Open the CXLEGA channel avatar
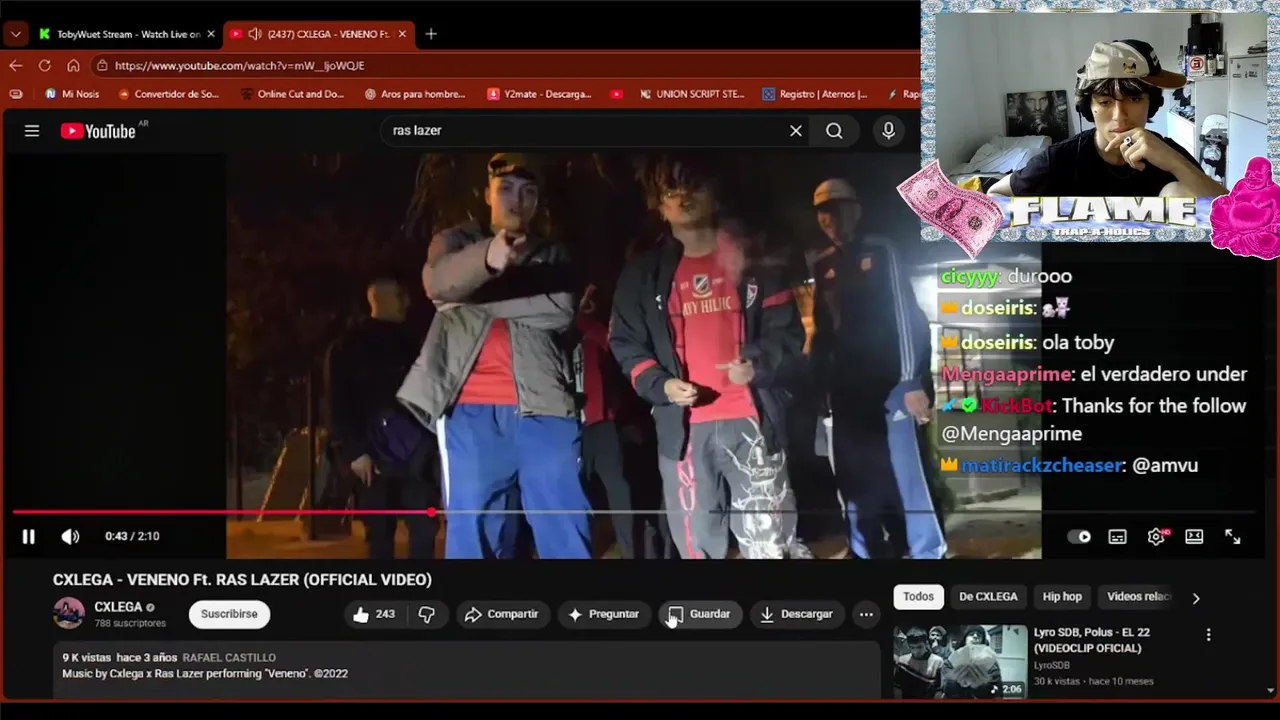Viewport: 1280px width, 720px height. pyautogui.click(x=69, y=613)
